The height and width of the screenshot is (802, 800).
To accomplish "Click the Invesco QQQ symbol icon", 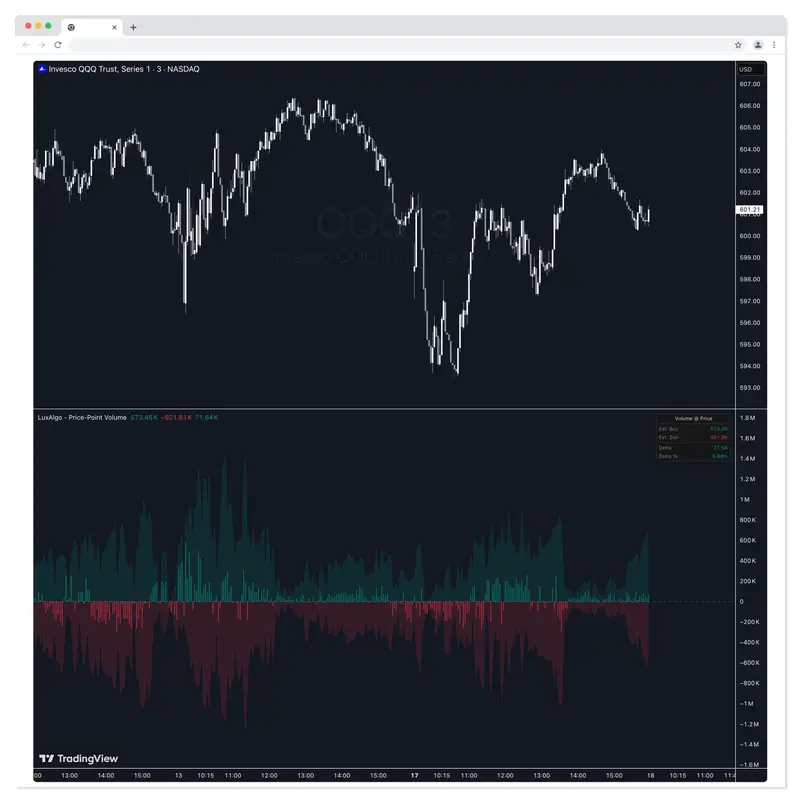I will pos(40,69).
